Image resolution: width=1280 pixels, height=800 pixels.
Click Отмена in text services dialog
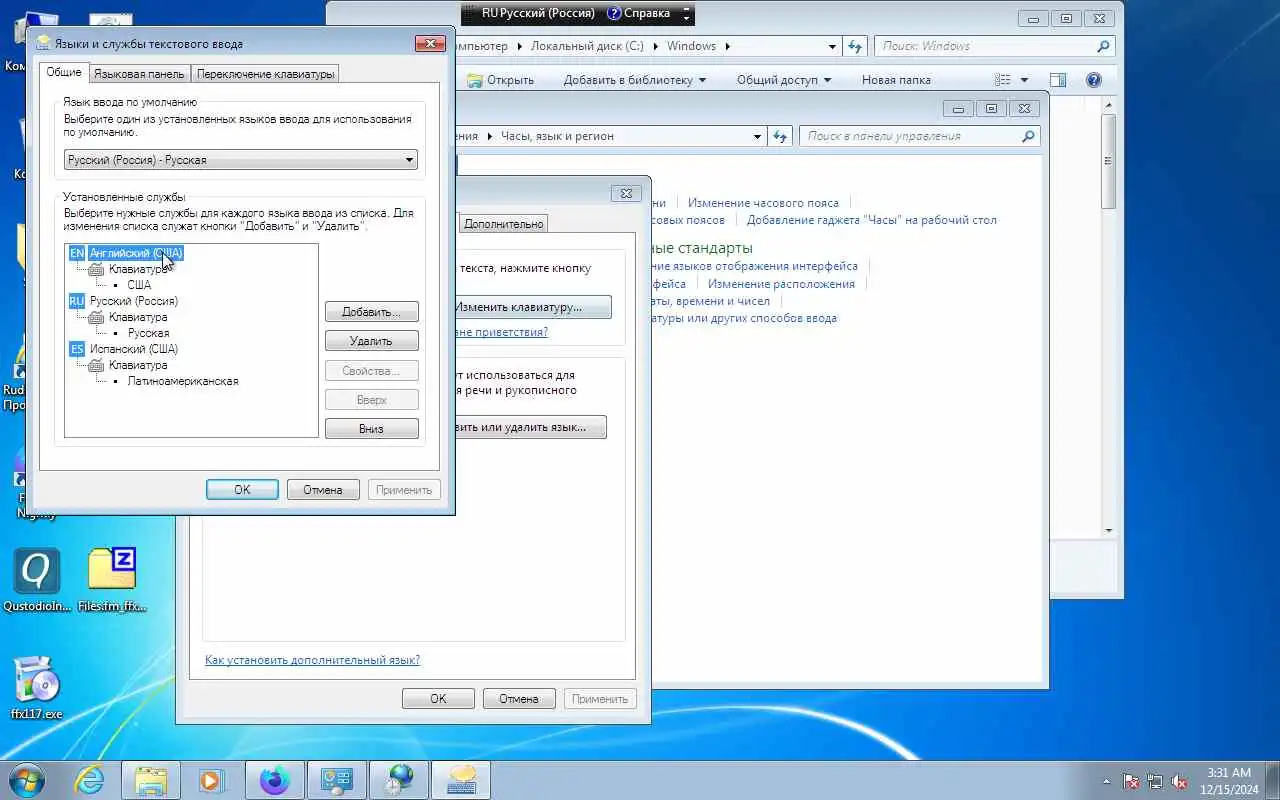(x=323, y=489)
